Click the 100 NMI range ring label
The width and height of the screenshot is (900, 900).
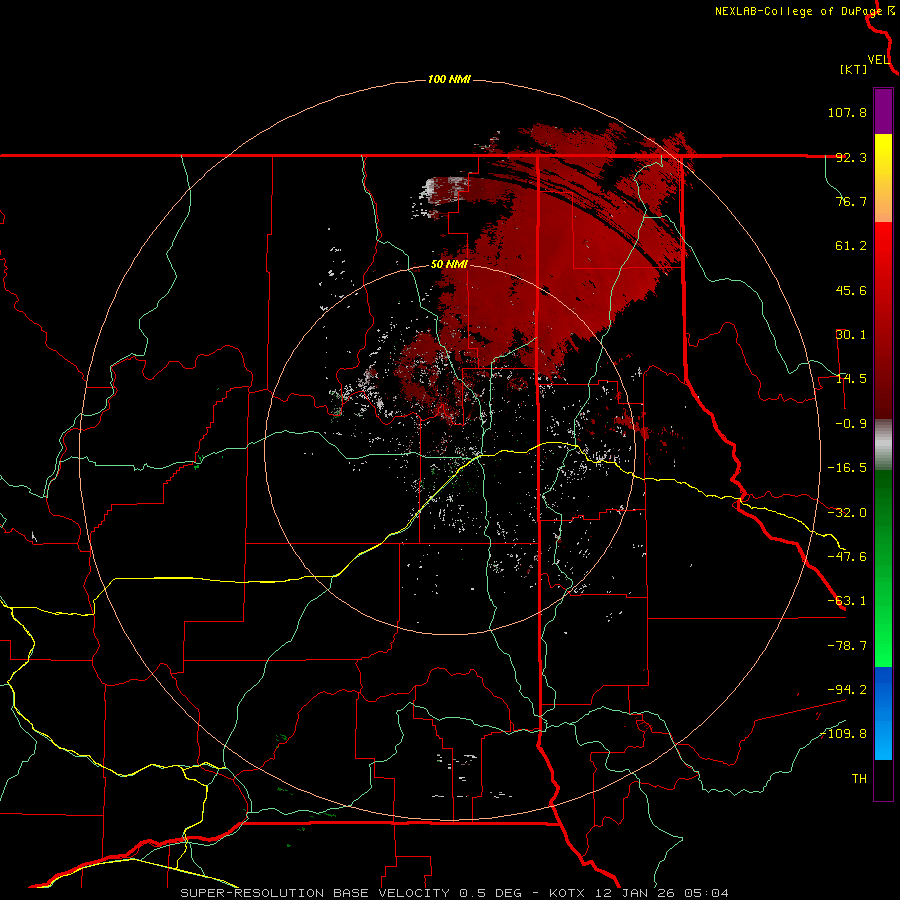tap(449, 79)
